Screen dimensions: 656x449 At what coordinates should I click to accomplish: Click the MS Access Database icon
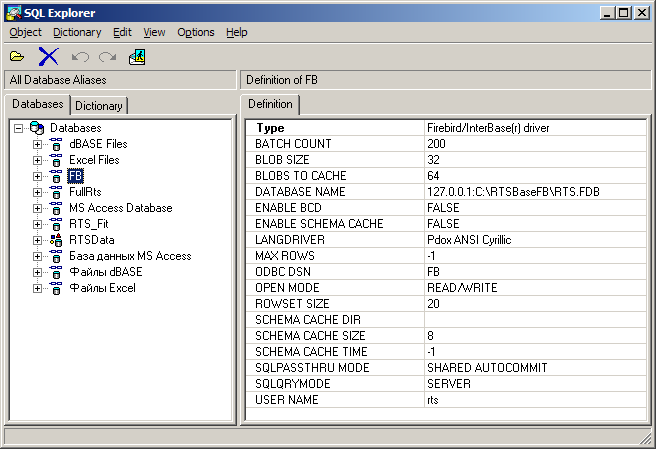coord(56,208)
